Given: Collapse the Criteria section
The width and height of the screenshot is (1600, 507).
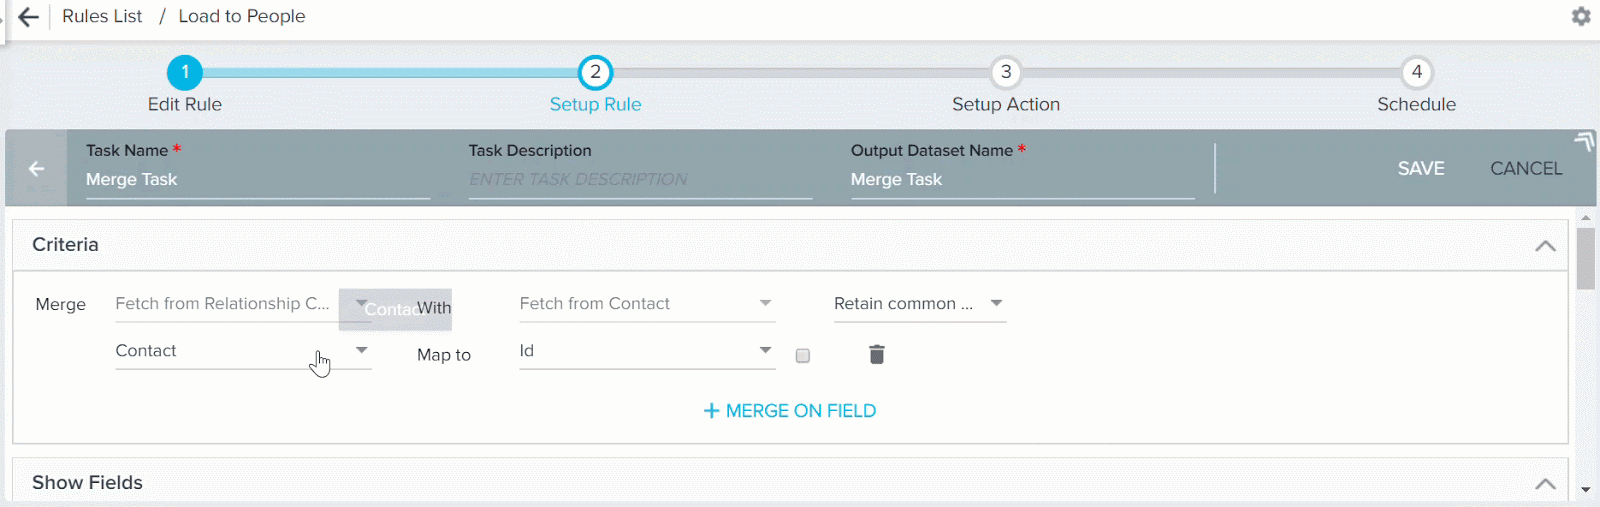Looking at the screenshot, I should pyautogui.click(x=1545, y=246).
